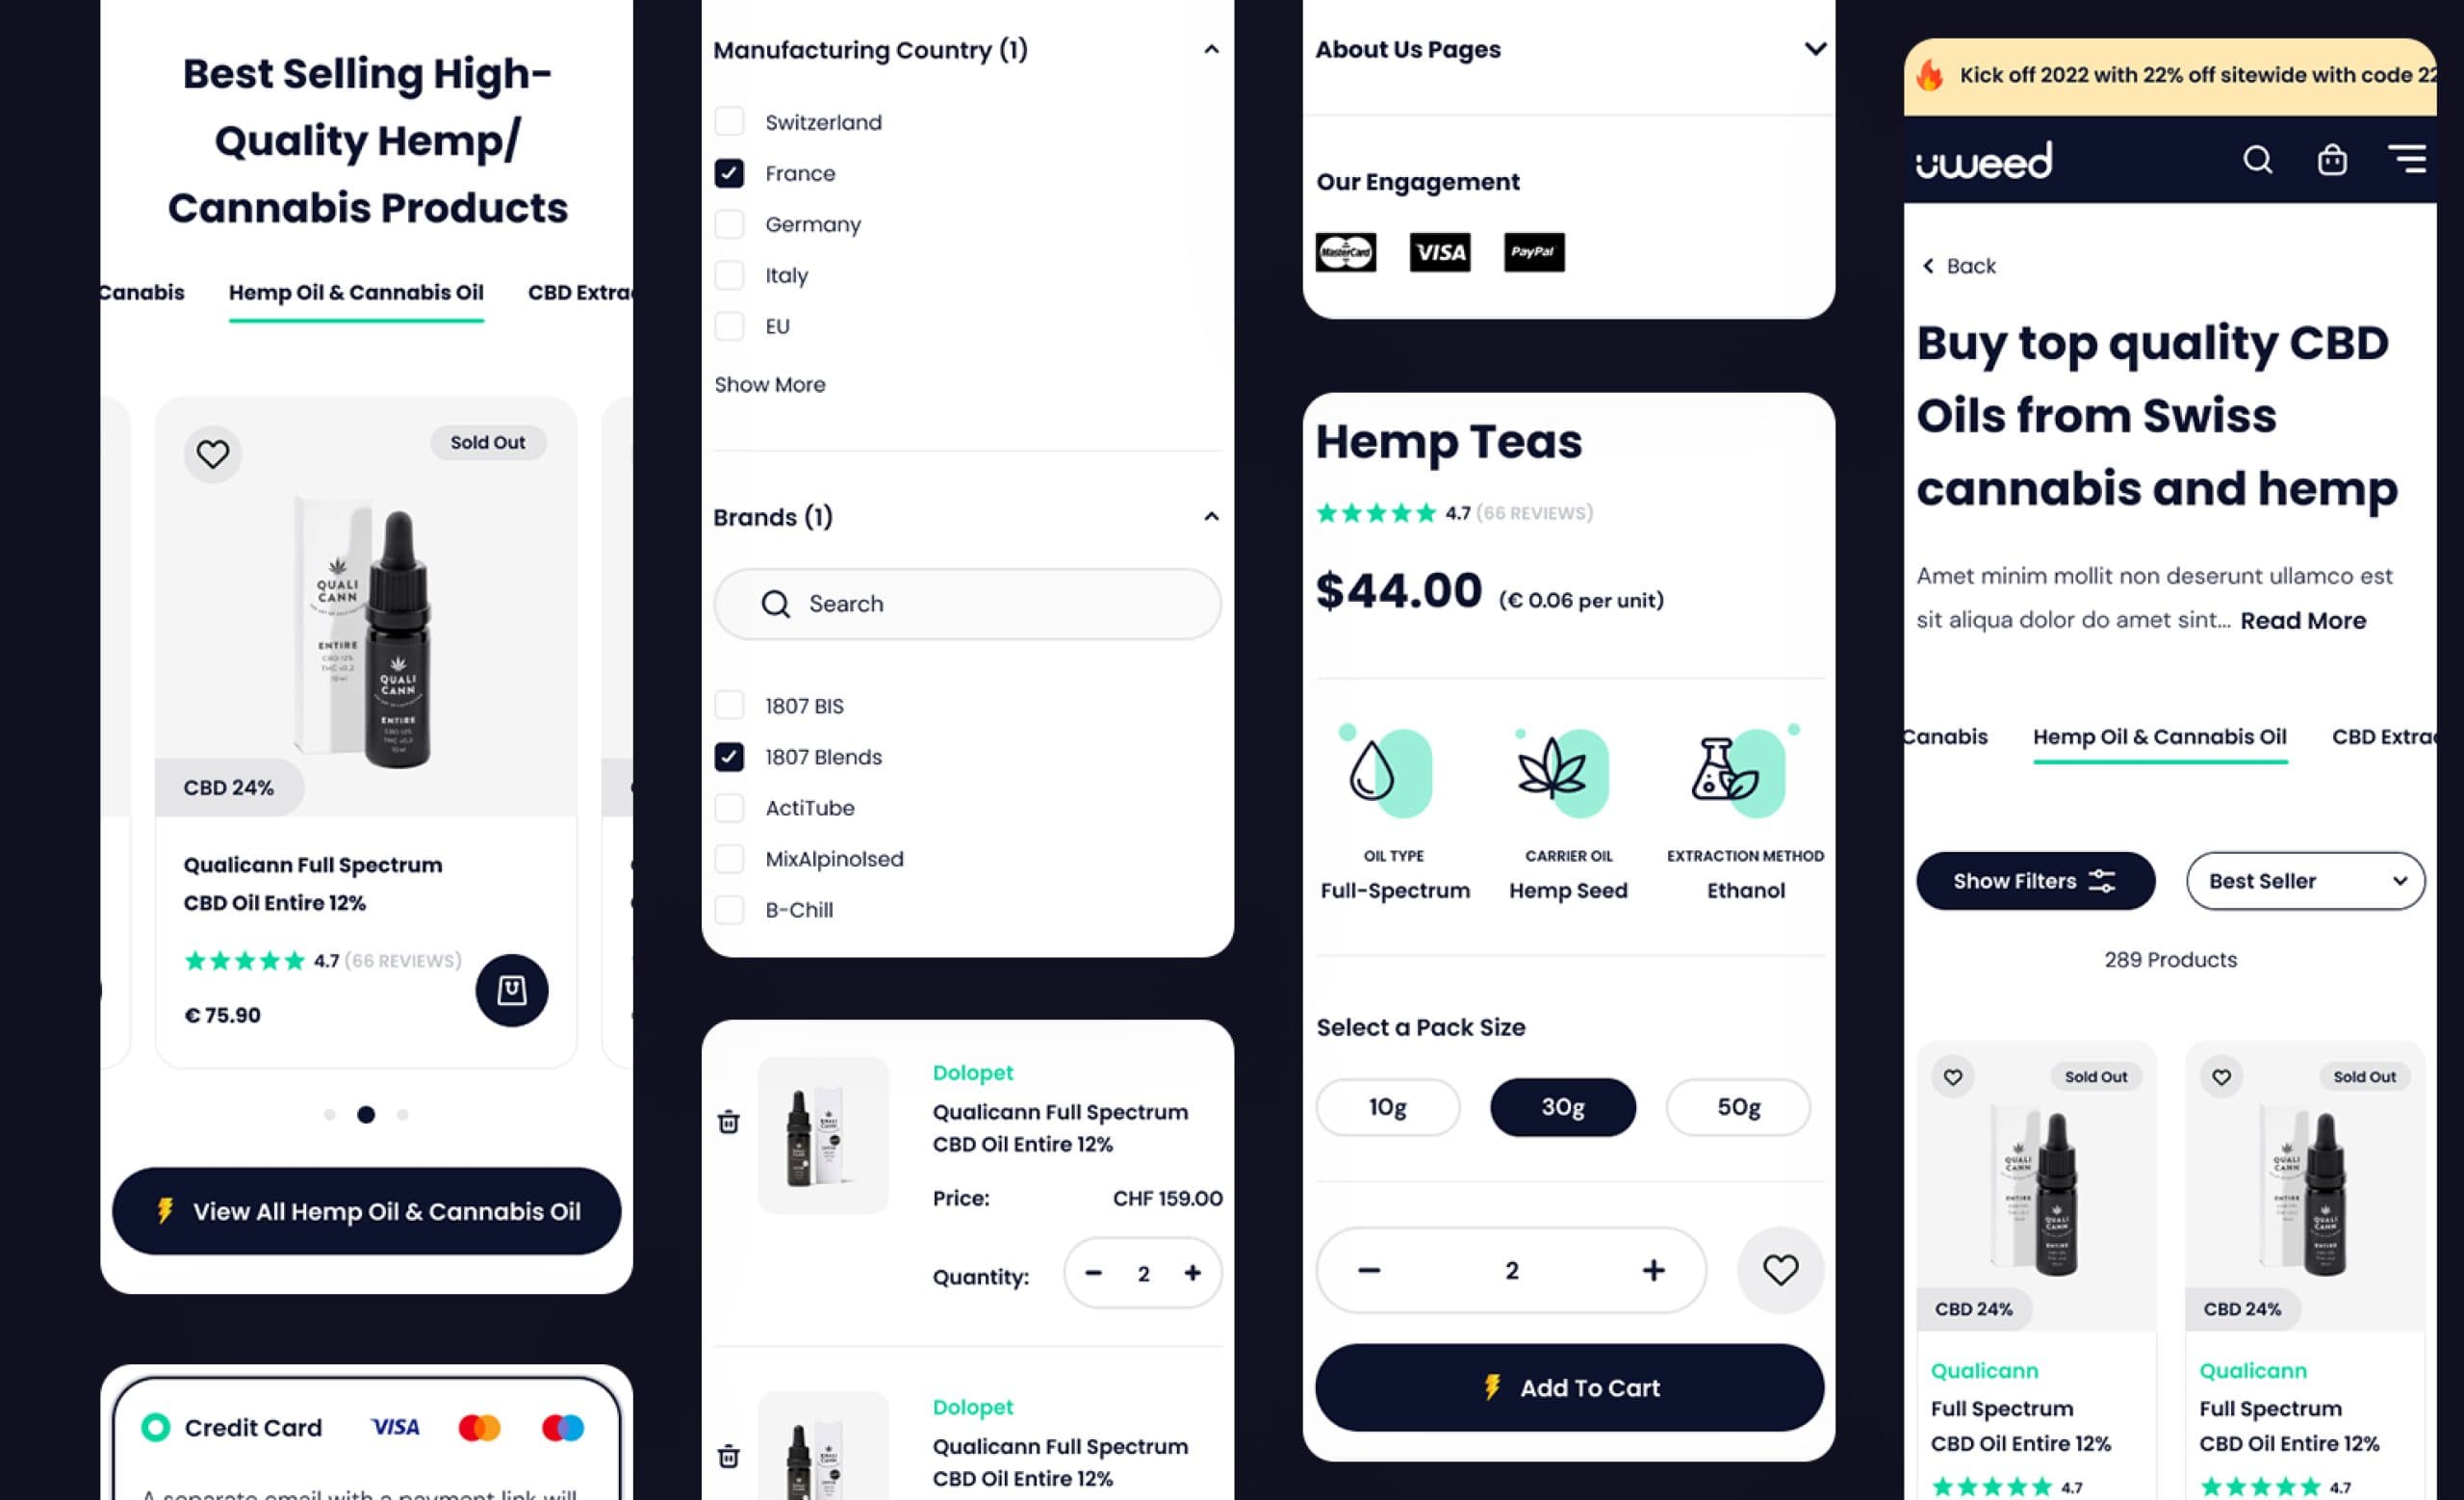
Task: Toggle the 1807 Blends brand checkbox
Action: (x=729, y=757)
